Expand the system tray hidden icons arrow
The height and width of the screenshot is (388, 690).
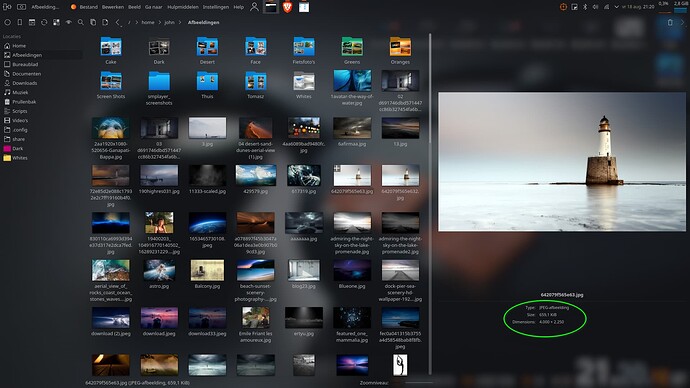616,7
